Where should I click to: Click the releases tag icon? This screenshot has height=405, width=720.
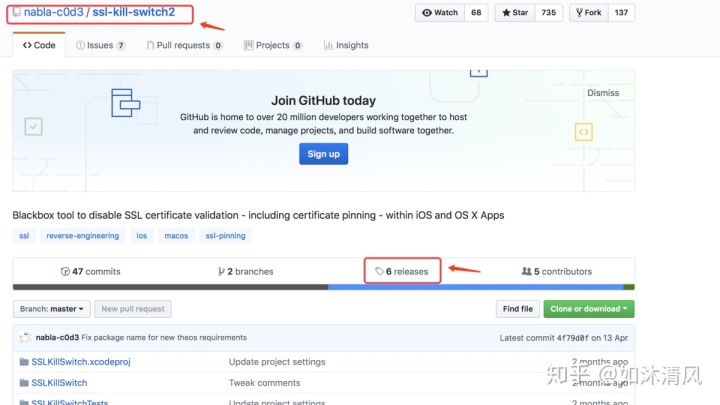coord(379,271)
